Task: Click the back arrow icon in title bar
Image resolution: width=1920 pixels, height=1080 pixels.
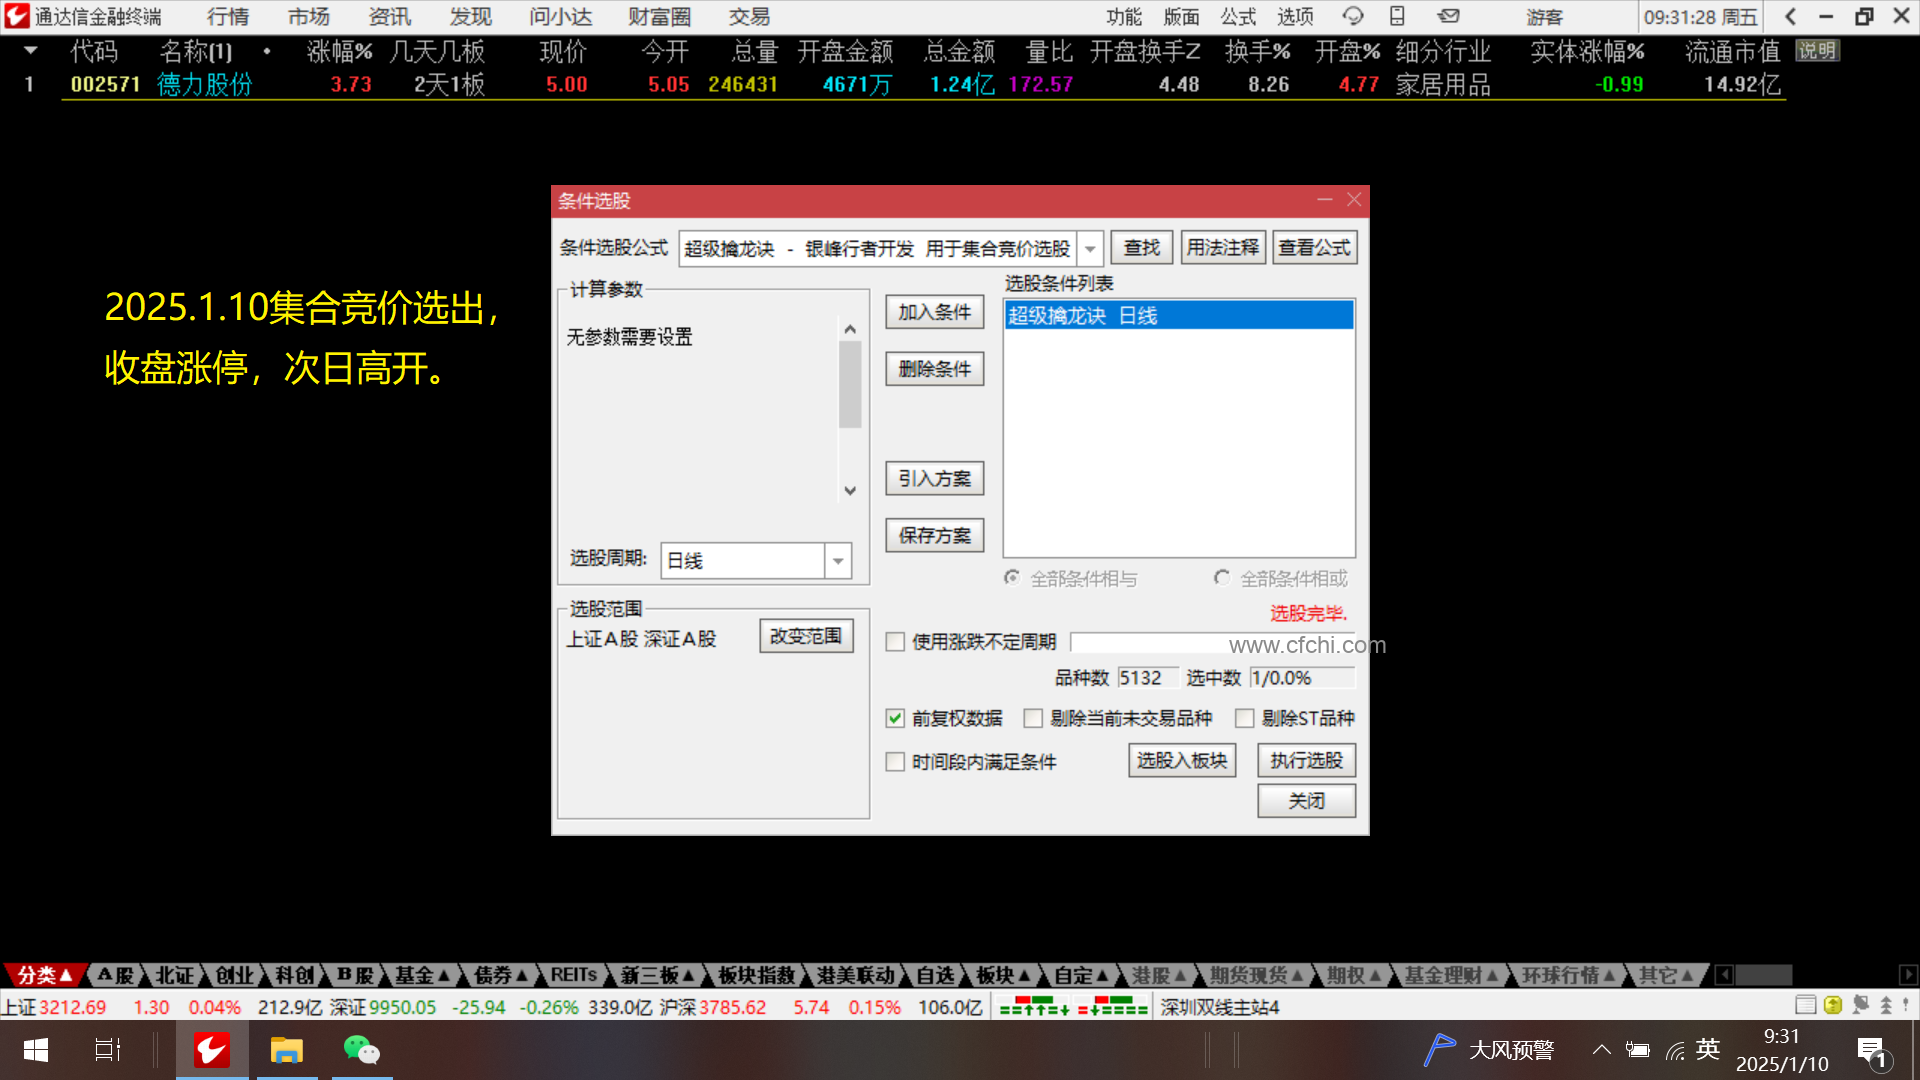Action: [1790, 16]
